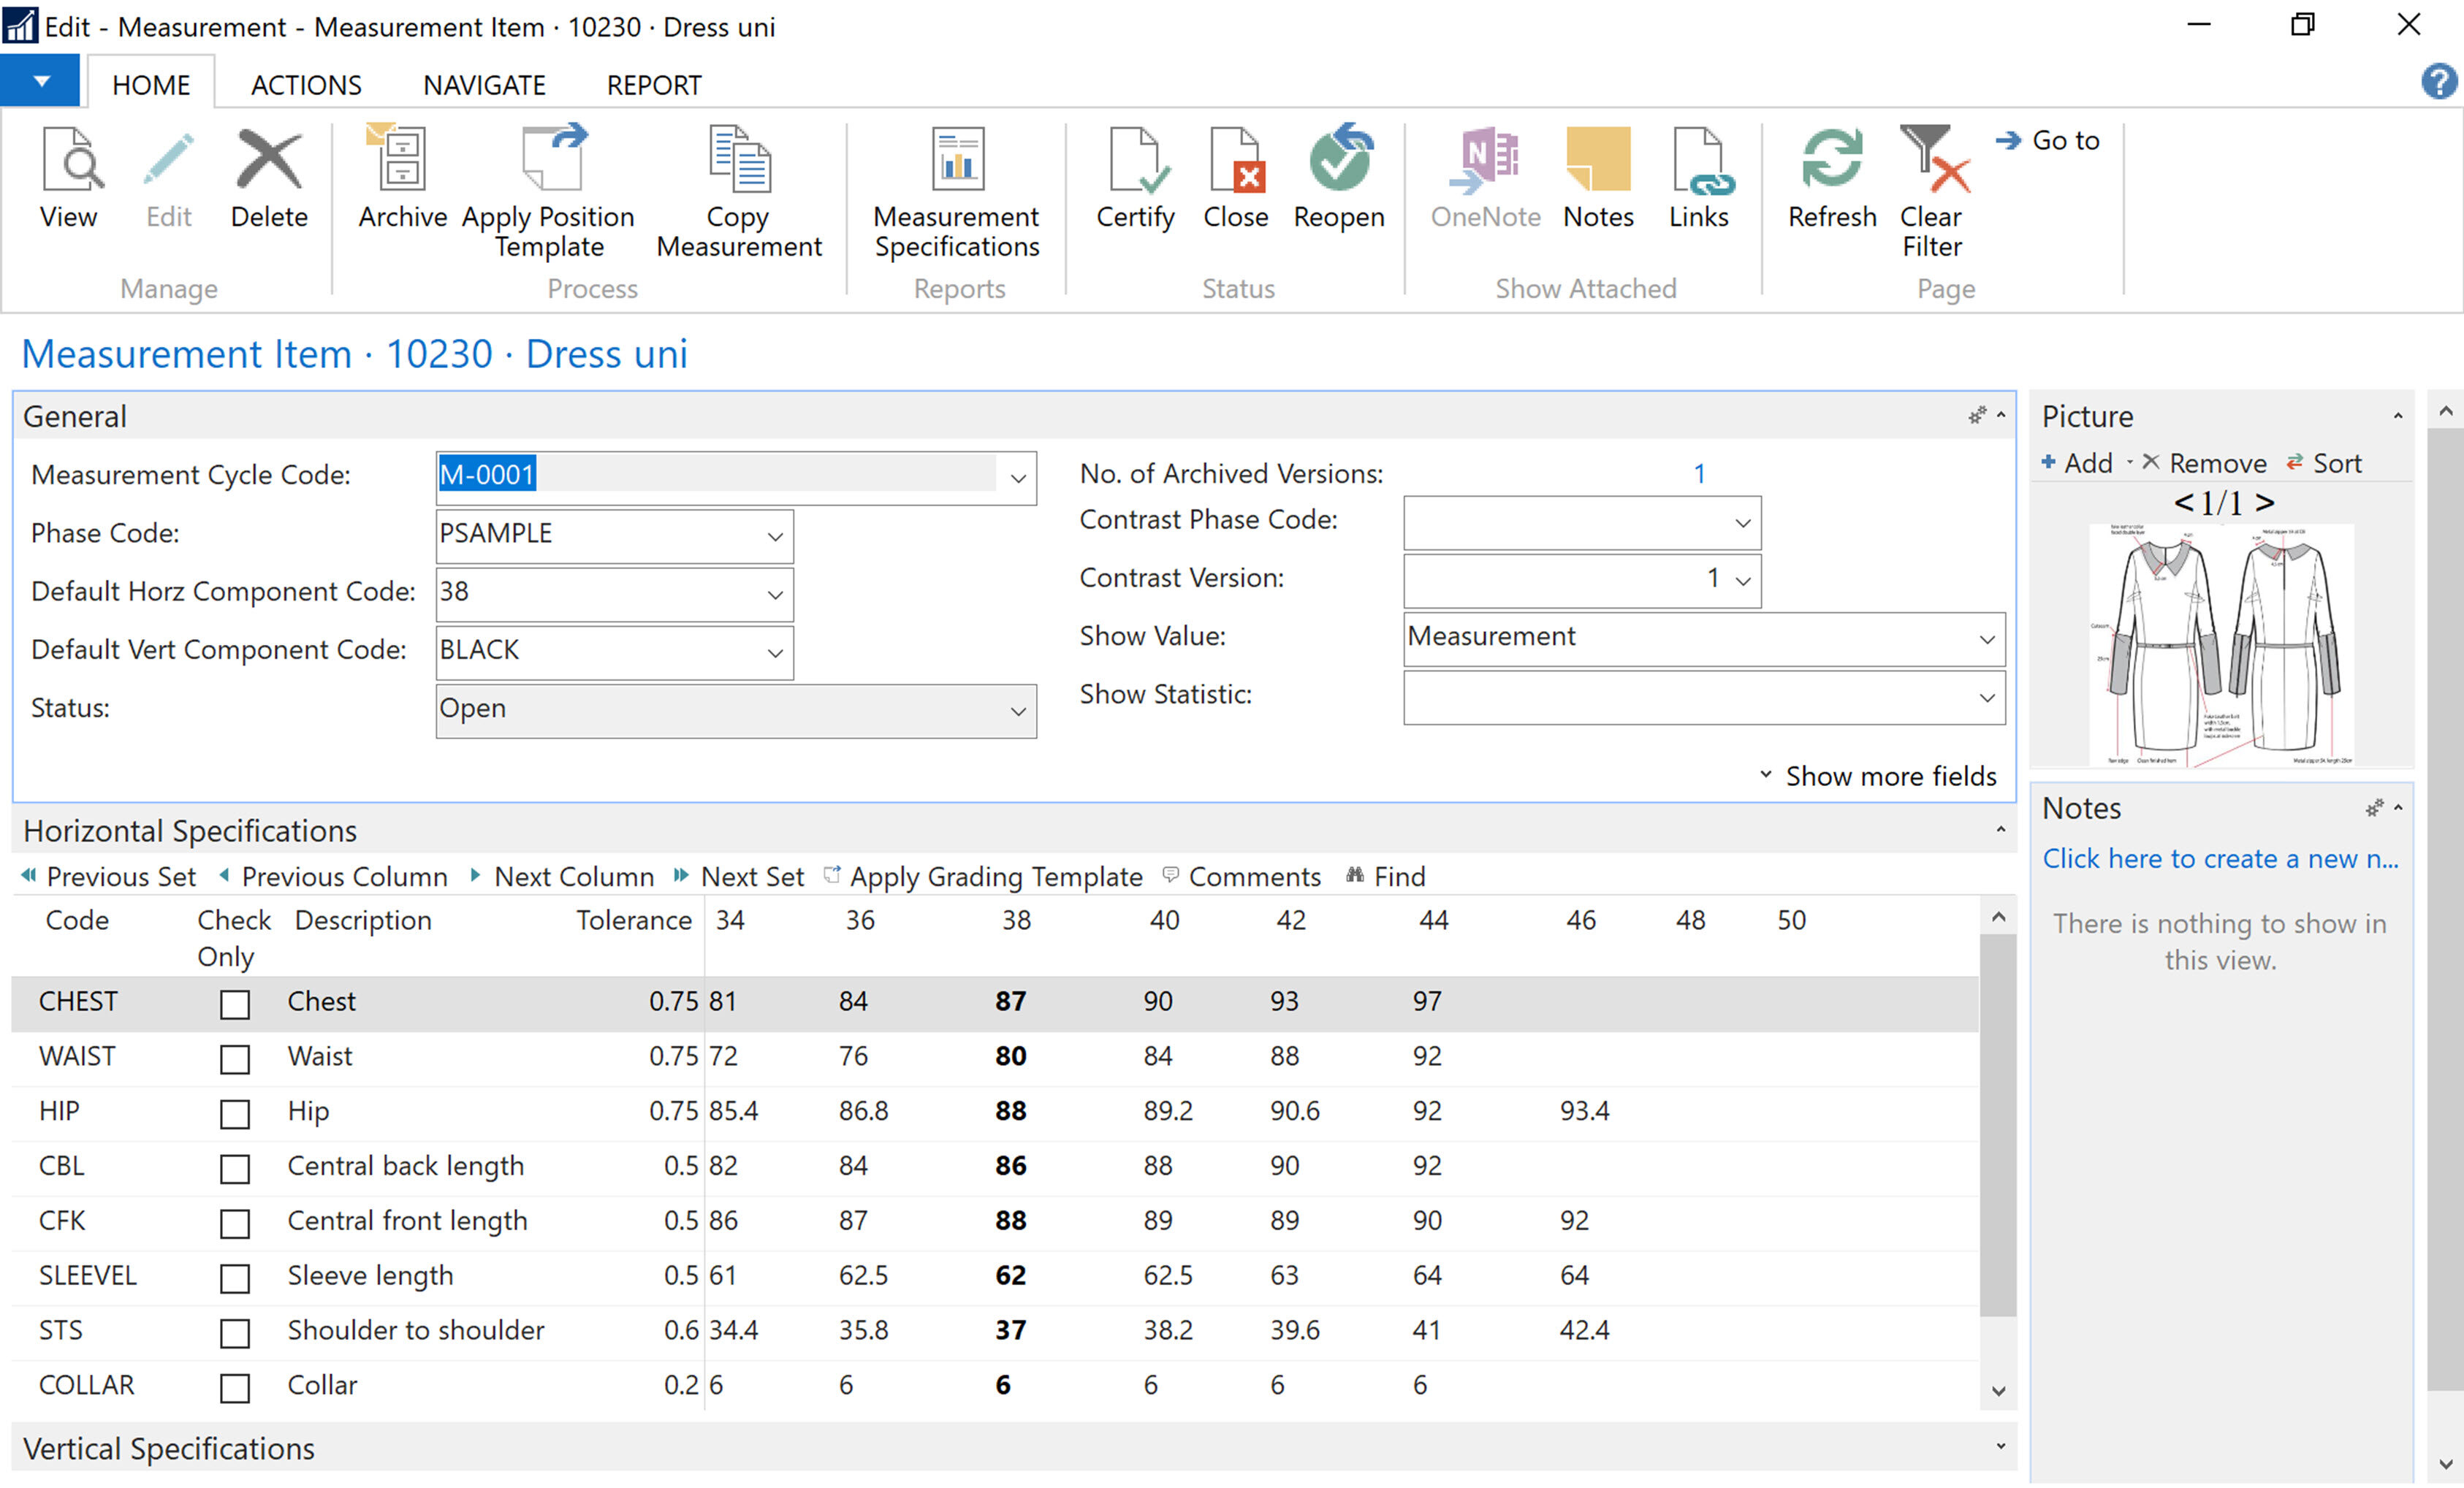Viewport: 2464px width, 1488px height.
Task: Click the dress sketch picture thumbnail
Action: pos(2222,645)
